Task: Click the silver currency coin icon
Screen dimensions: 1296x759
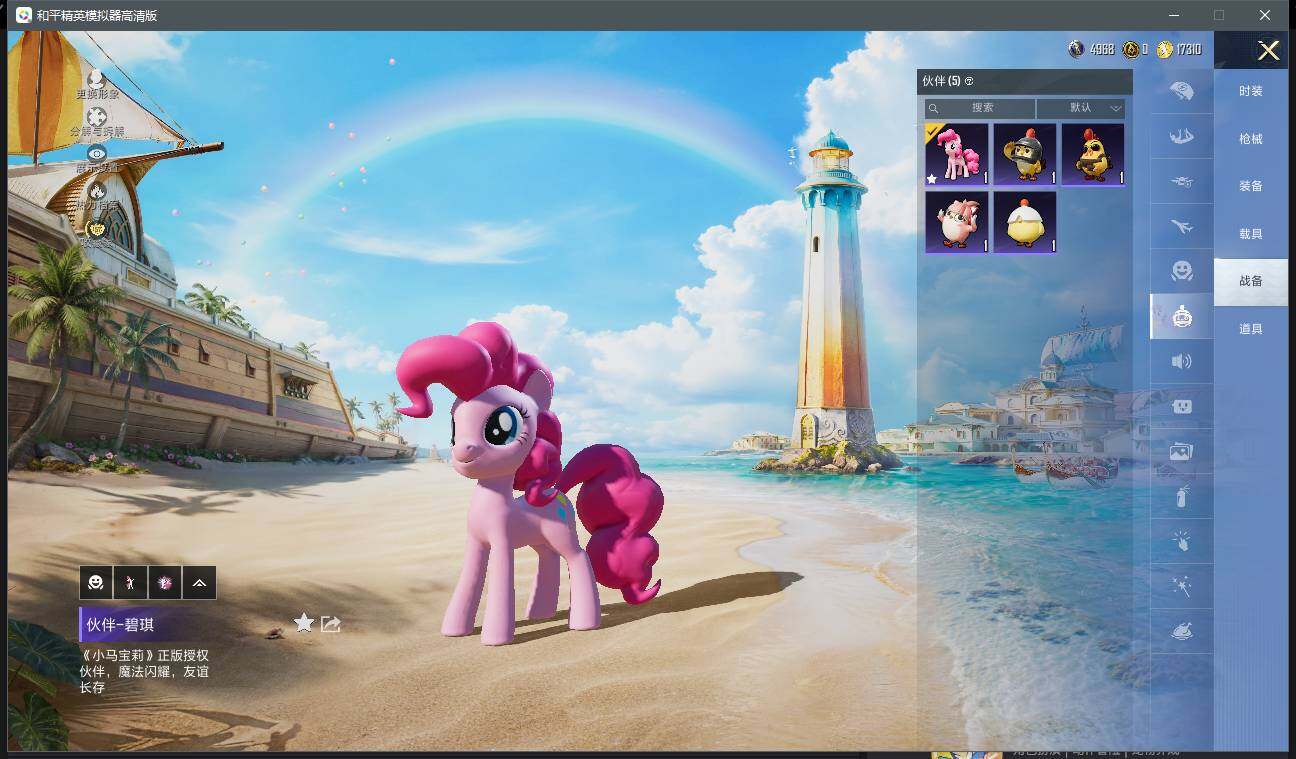Action: point(1076,49)
